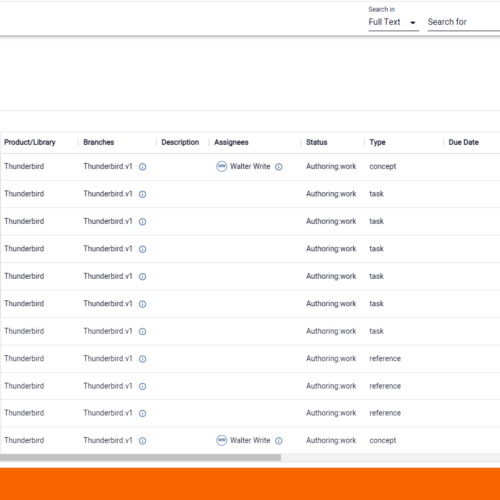Viewport: 500px width, 500px height.
Task: Sort by the Due Date column header
Action: (463, 142)
